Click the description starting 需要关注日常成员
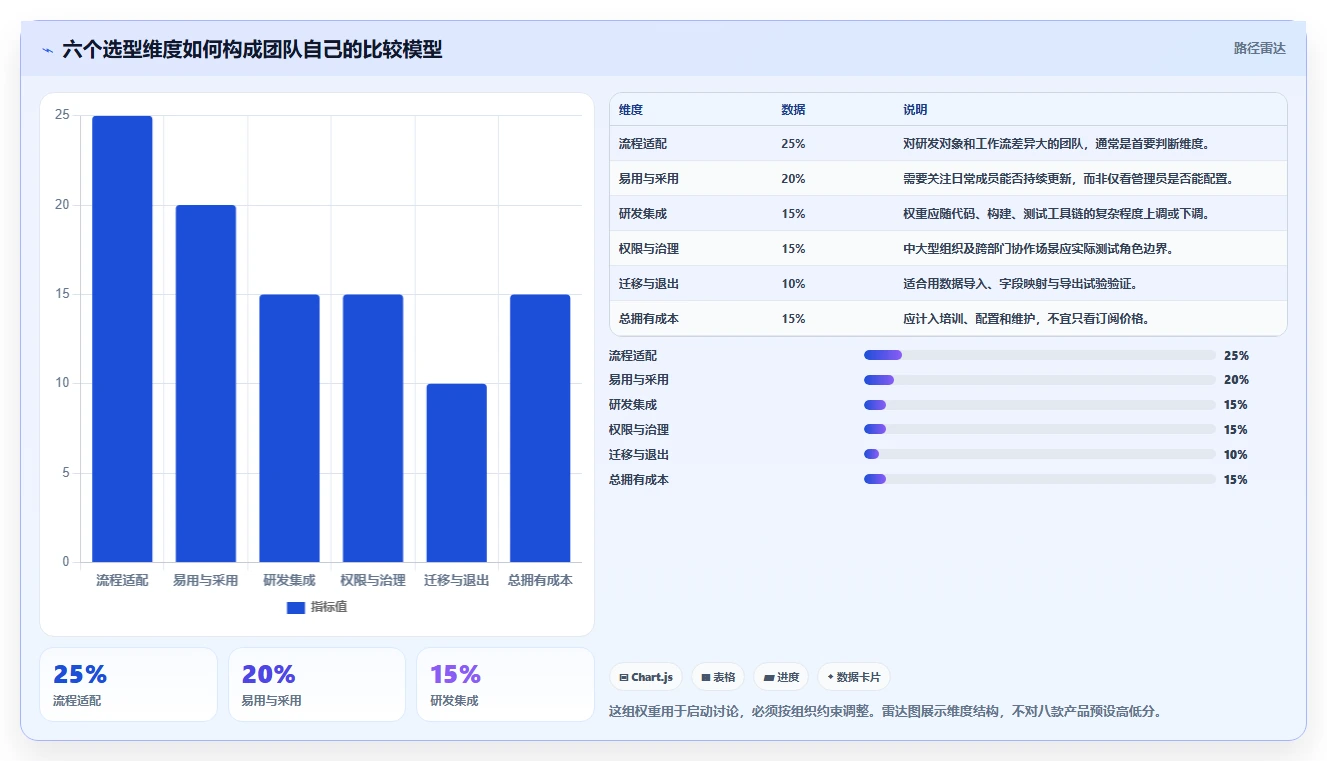This screenshot has height=761, width=1327. pos(1069,179)
